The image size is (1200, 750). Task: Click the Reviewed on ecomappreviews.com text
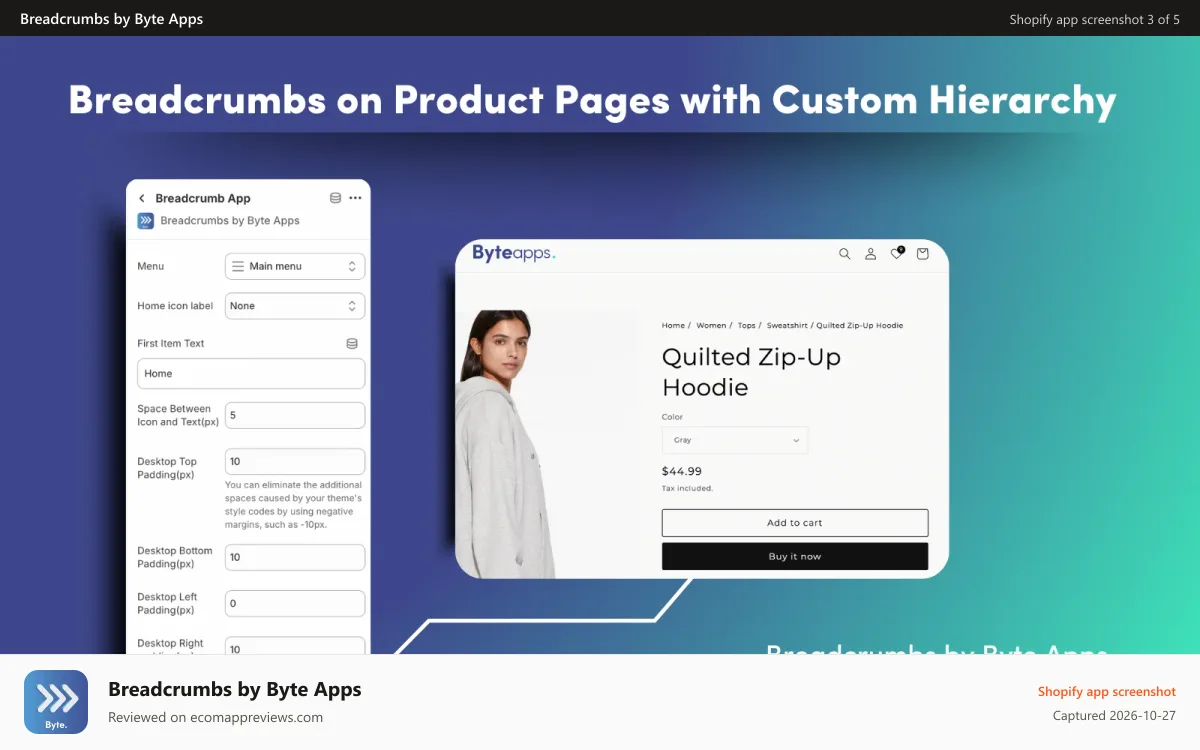tap(215, 717)
